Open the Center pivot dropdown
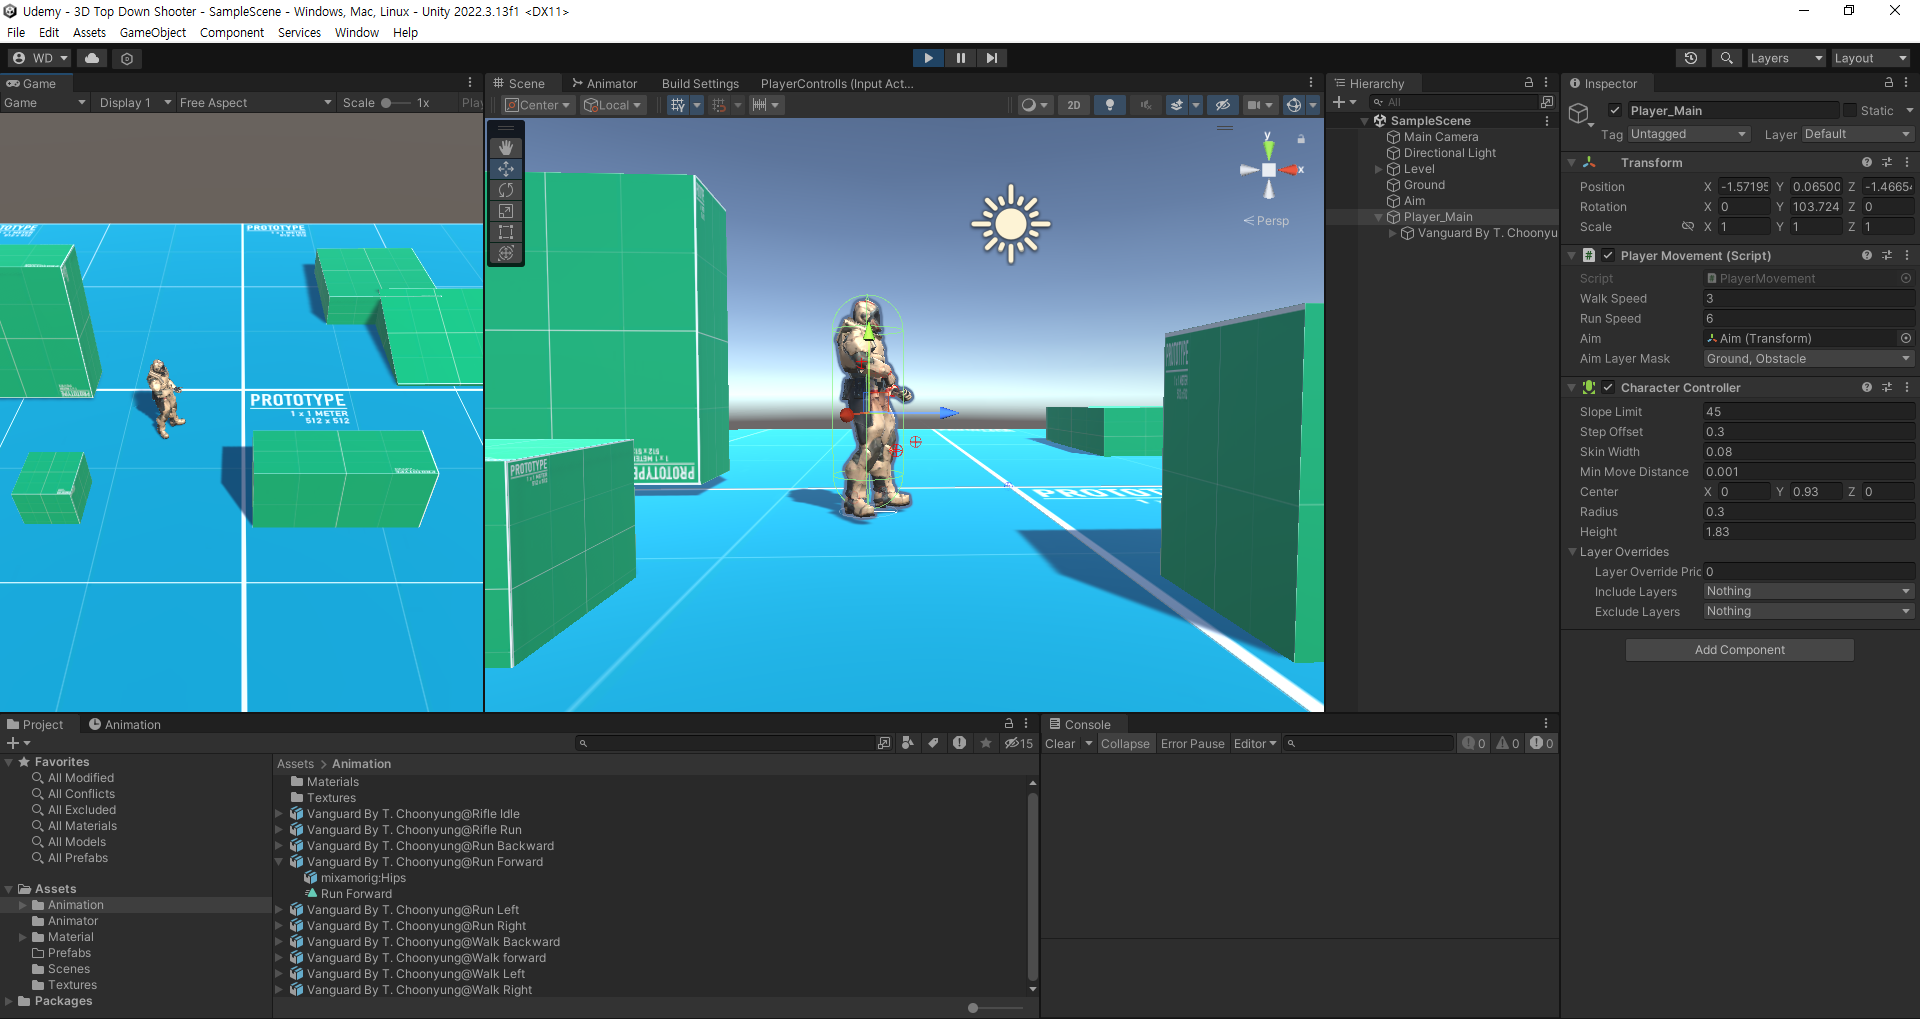The image size is (1920, 1019). [538, 105]
